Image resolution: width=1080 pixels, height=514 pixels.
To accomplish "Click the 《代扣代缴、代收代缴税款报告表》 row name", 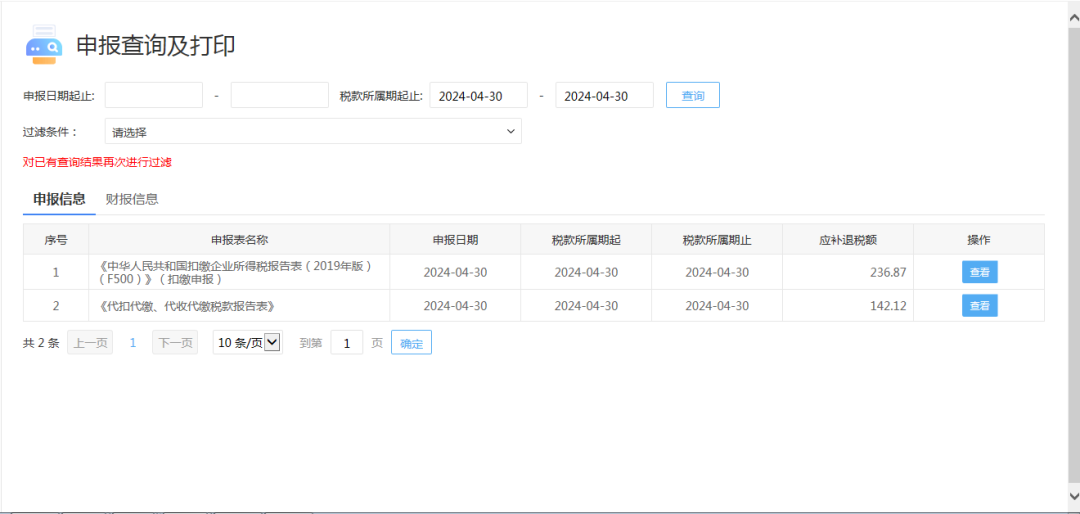I will click(x=188, y=305).
